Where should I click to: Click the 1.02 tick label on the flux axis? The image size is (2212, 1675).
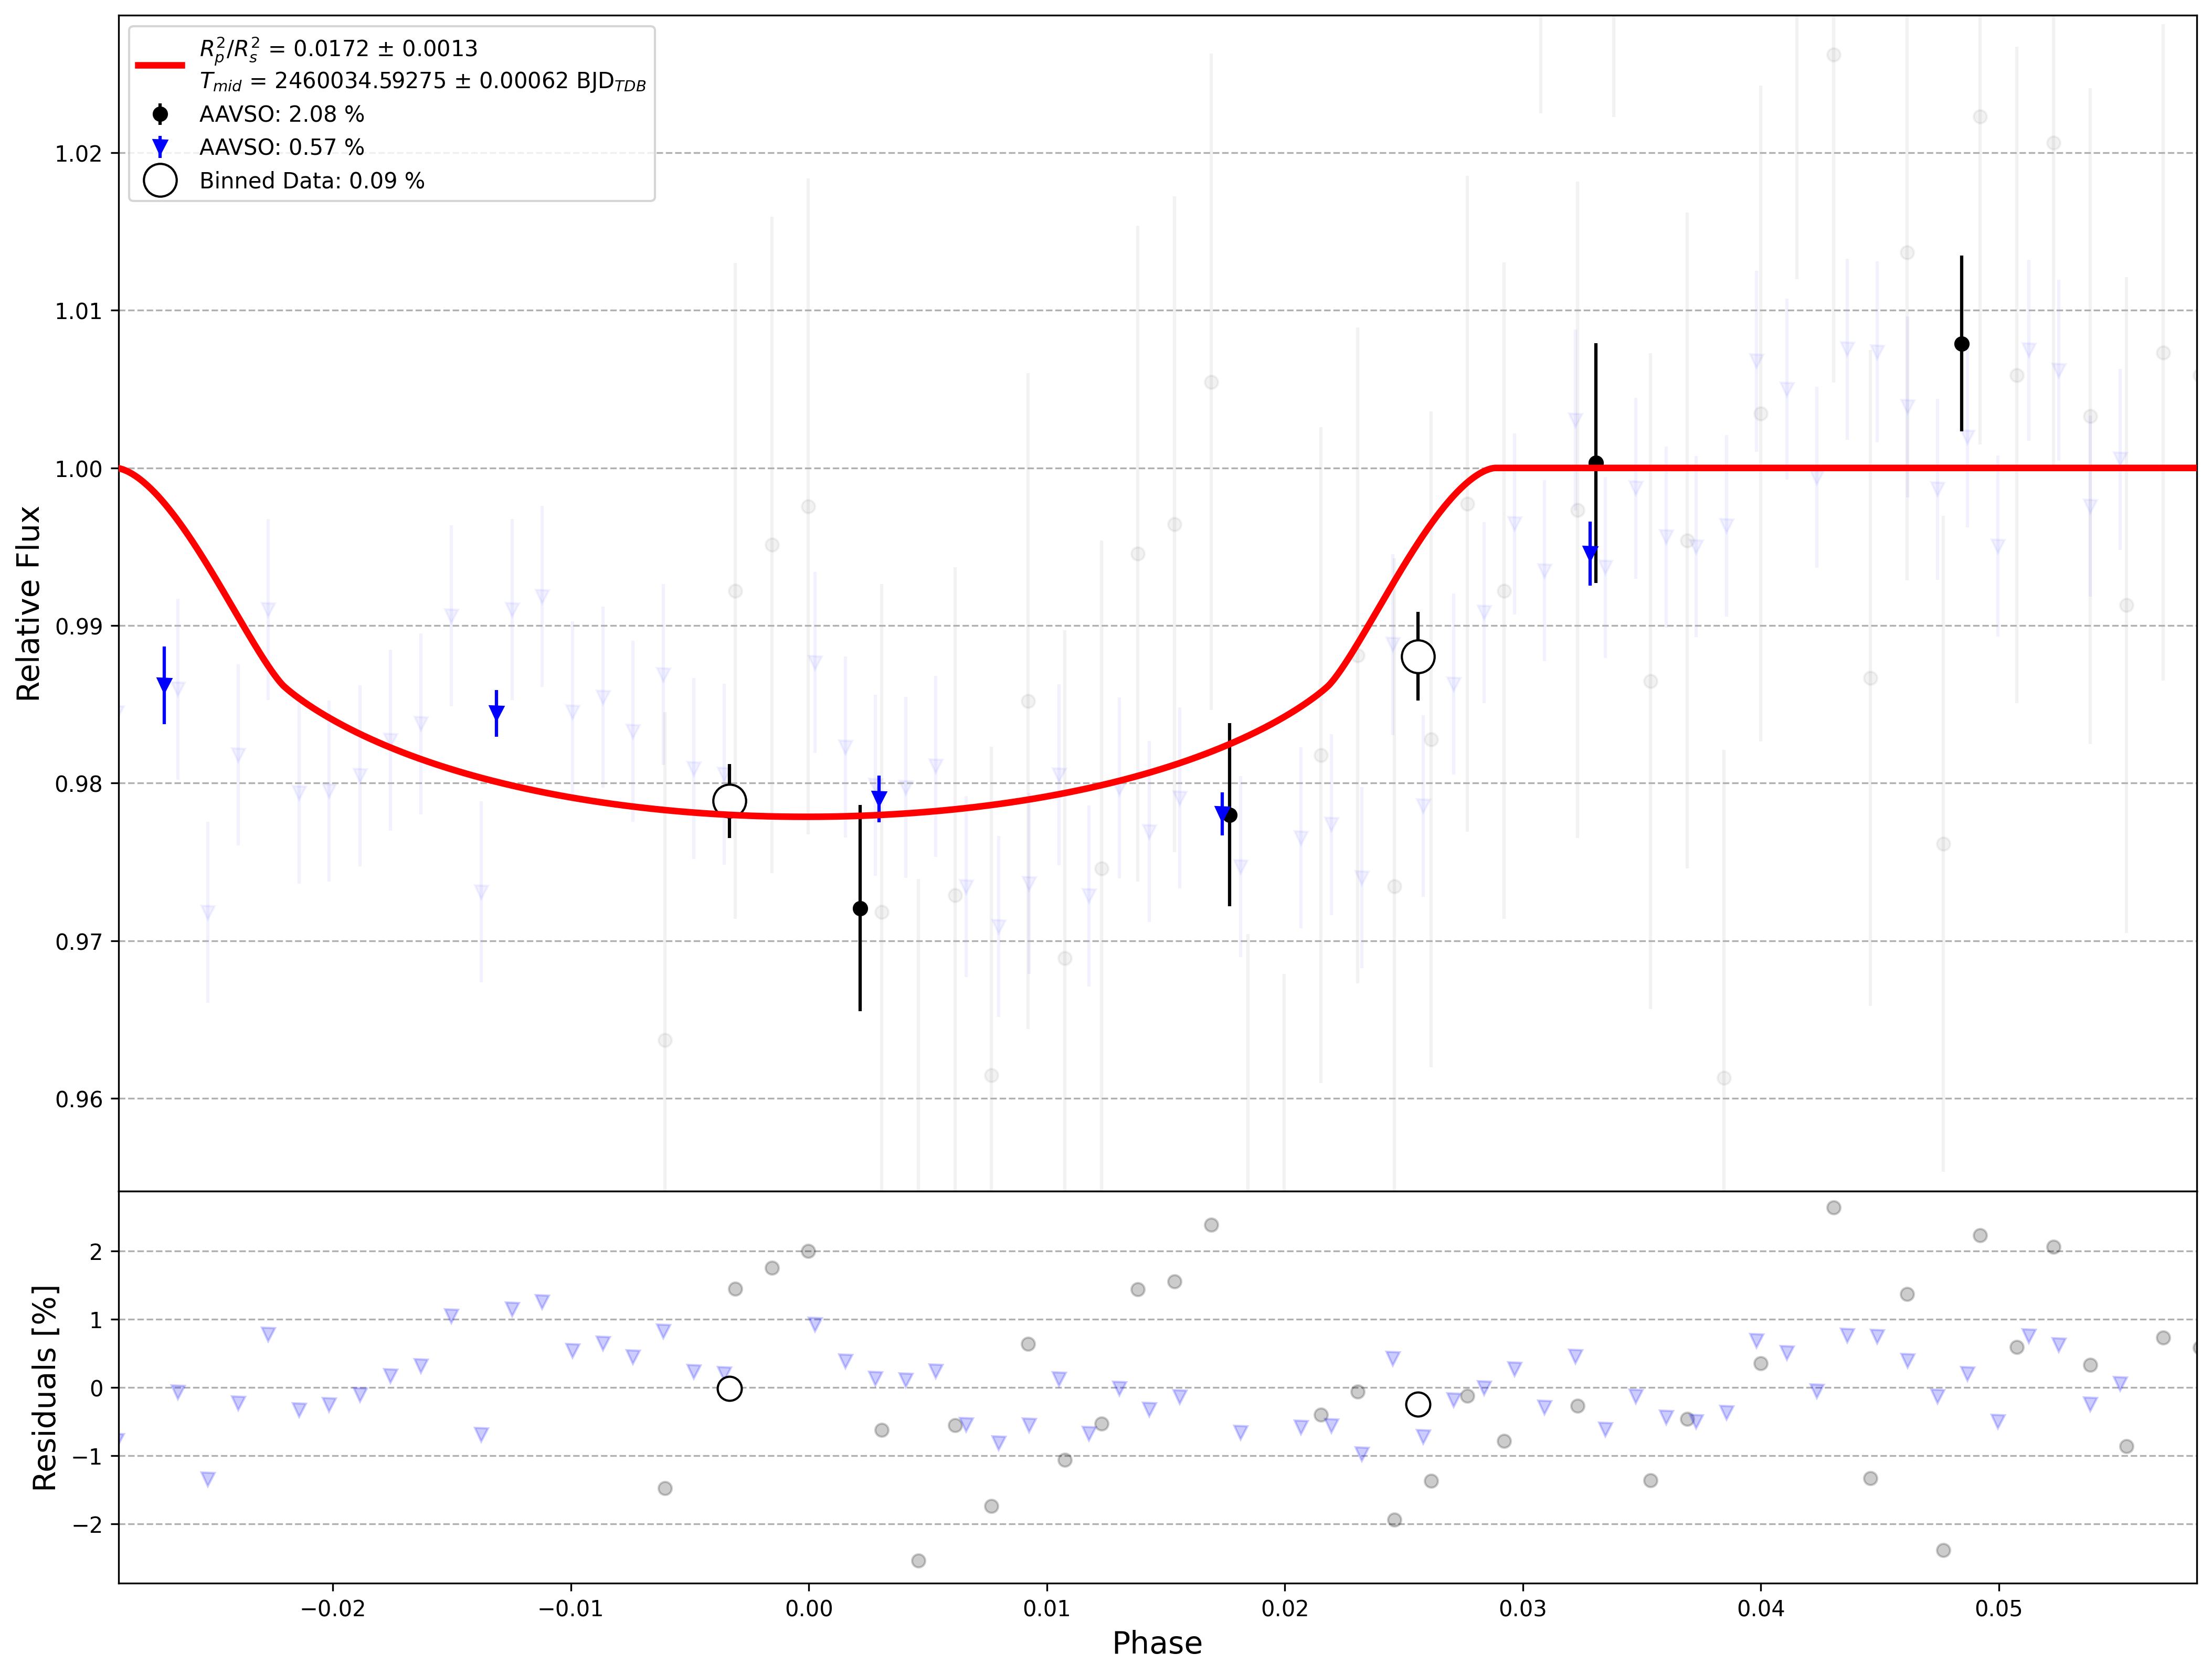click(79, 154)
